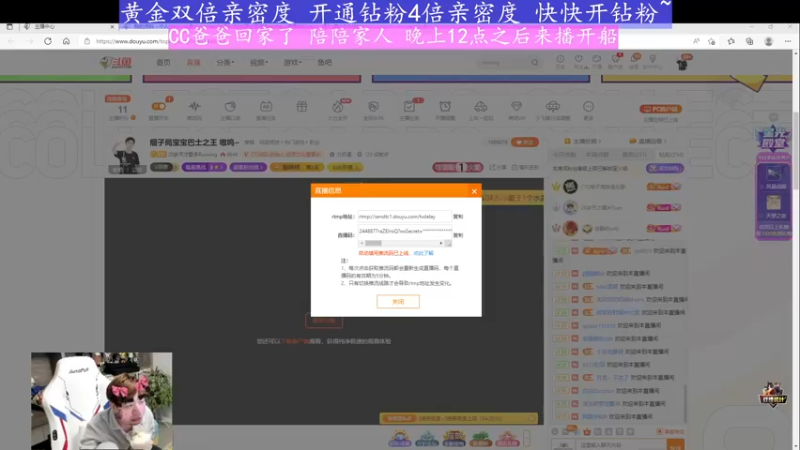Click the site search input field
The image size is (800, 450).
pyautogui.click(x=503, y=62)
